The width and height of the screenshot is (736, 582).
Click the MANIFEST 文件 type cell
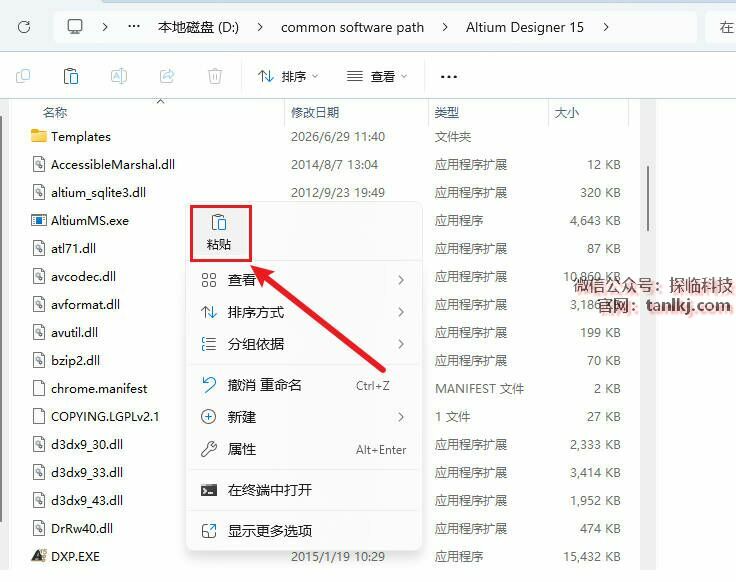[479, 389]
